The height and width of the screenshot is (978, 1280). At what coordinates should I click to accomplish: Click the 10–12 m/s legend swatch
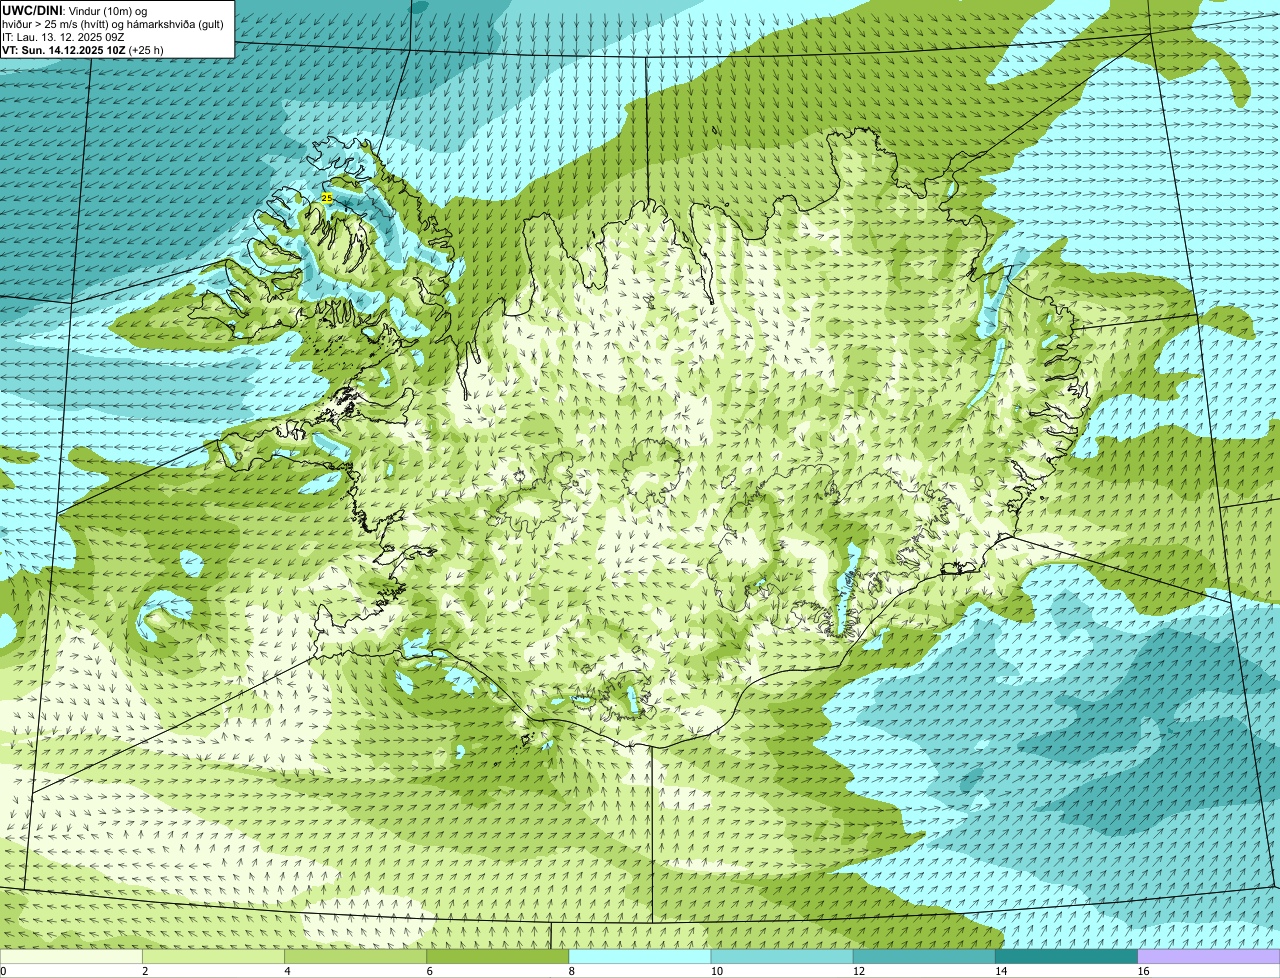pyautogui.click(x=782, y=957)
